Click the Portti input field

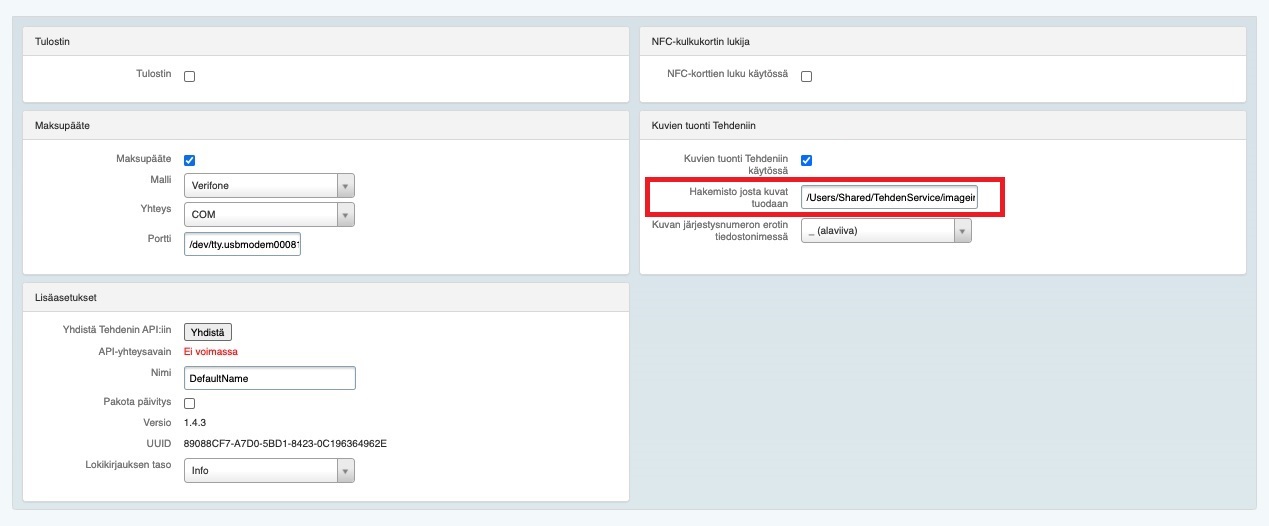click(243, 243)
